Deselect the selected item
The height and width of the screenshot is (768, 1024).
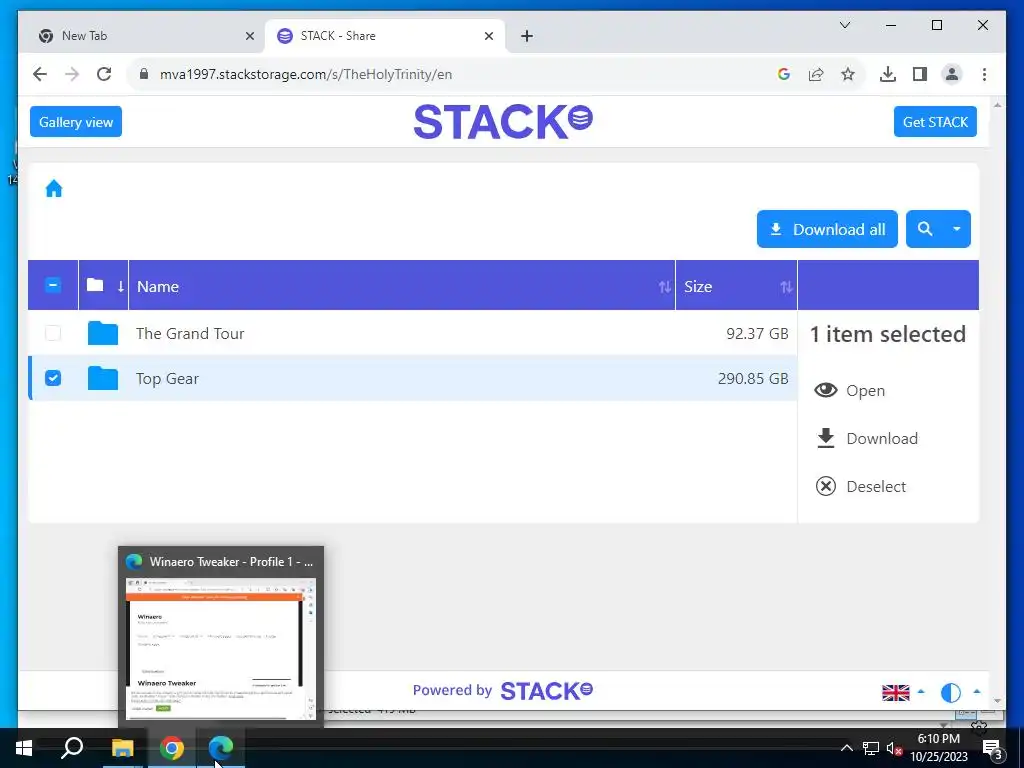click(x=861, y=487)
